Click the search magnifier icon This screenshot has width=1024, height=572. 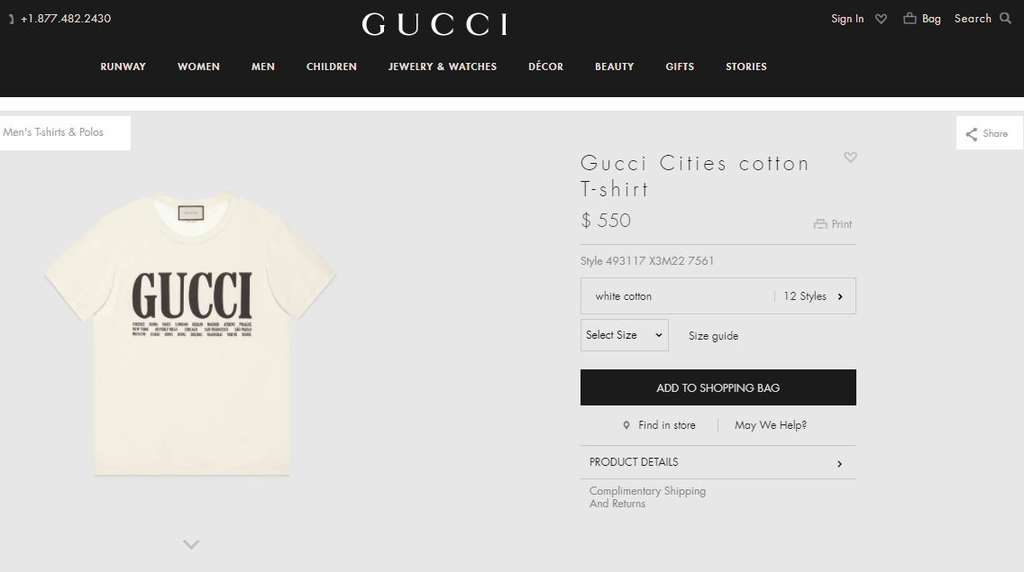1005,18
